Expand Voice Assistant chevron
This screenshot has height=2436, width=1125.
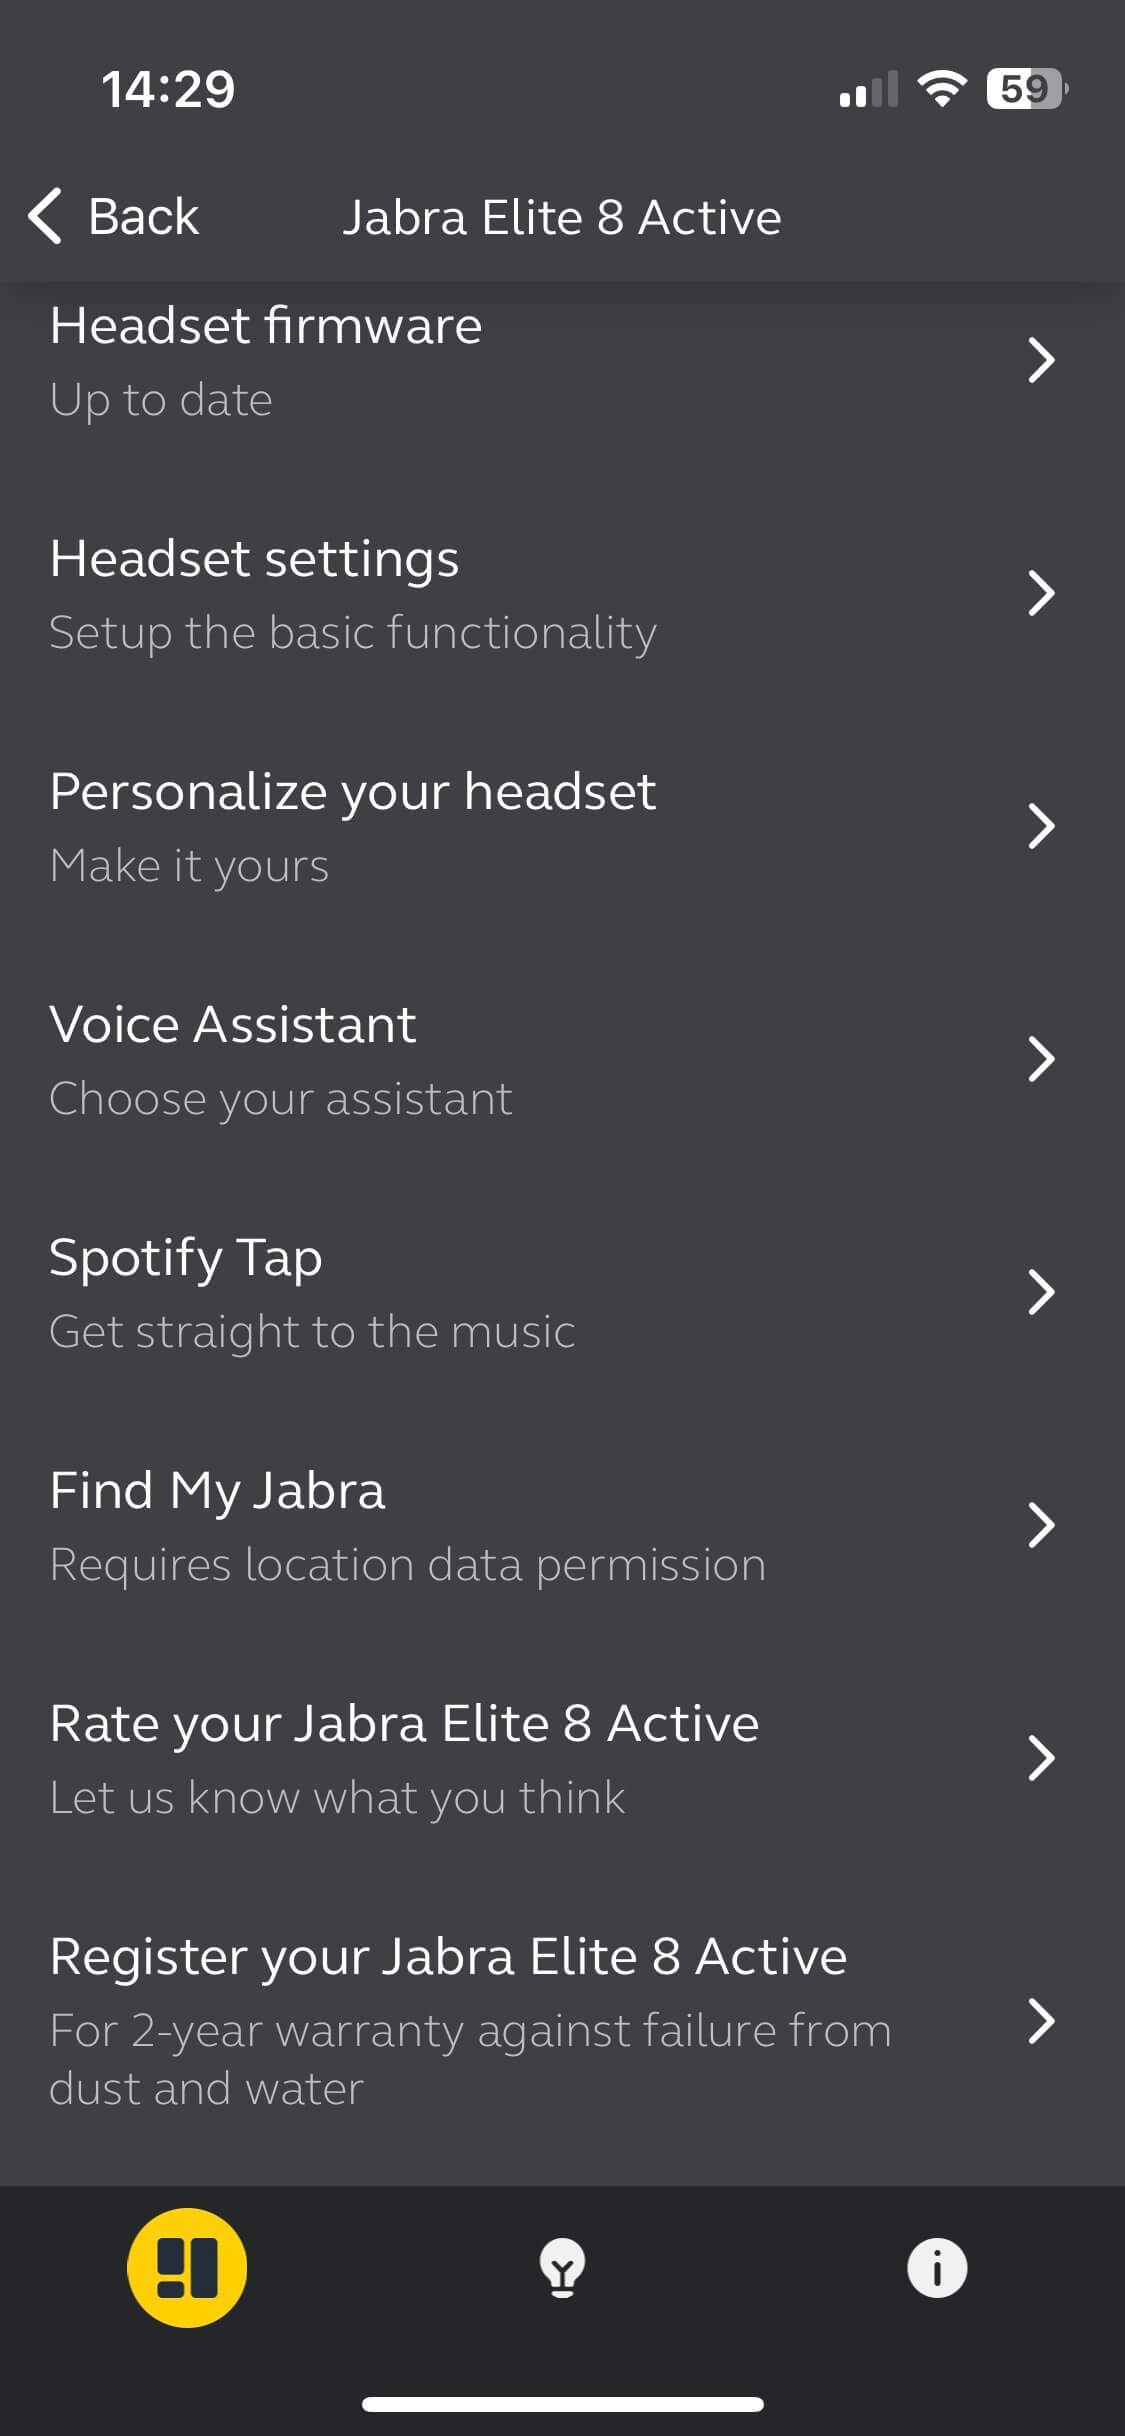pyautogui.click(x=1041, y=1059)
